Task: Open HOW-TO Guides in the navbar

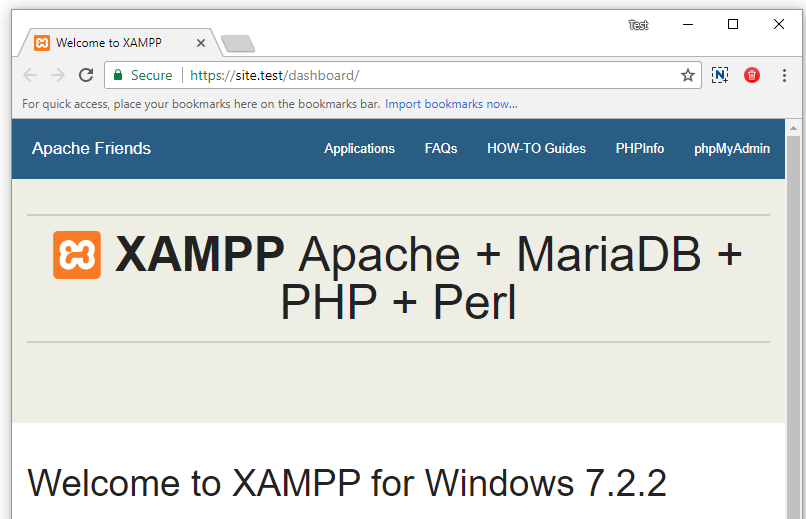Action: click(536, 149)
